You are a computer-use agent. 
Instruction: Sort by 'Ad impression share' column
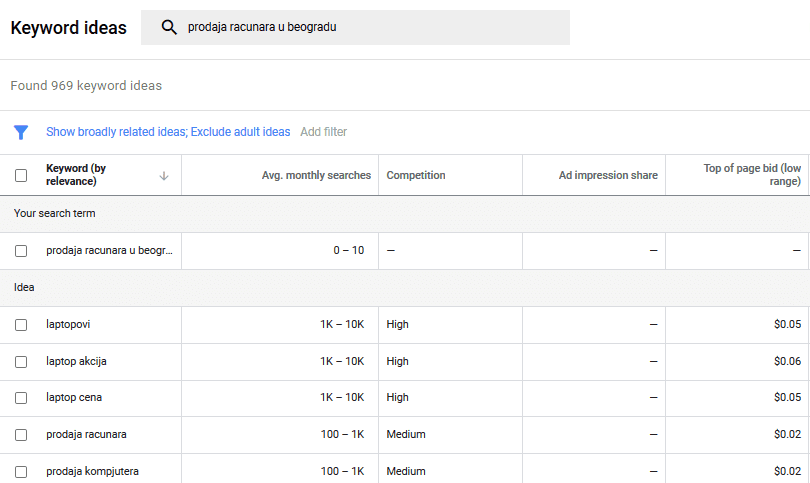tap(608, 175)
